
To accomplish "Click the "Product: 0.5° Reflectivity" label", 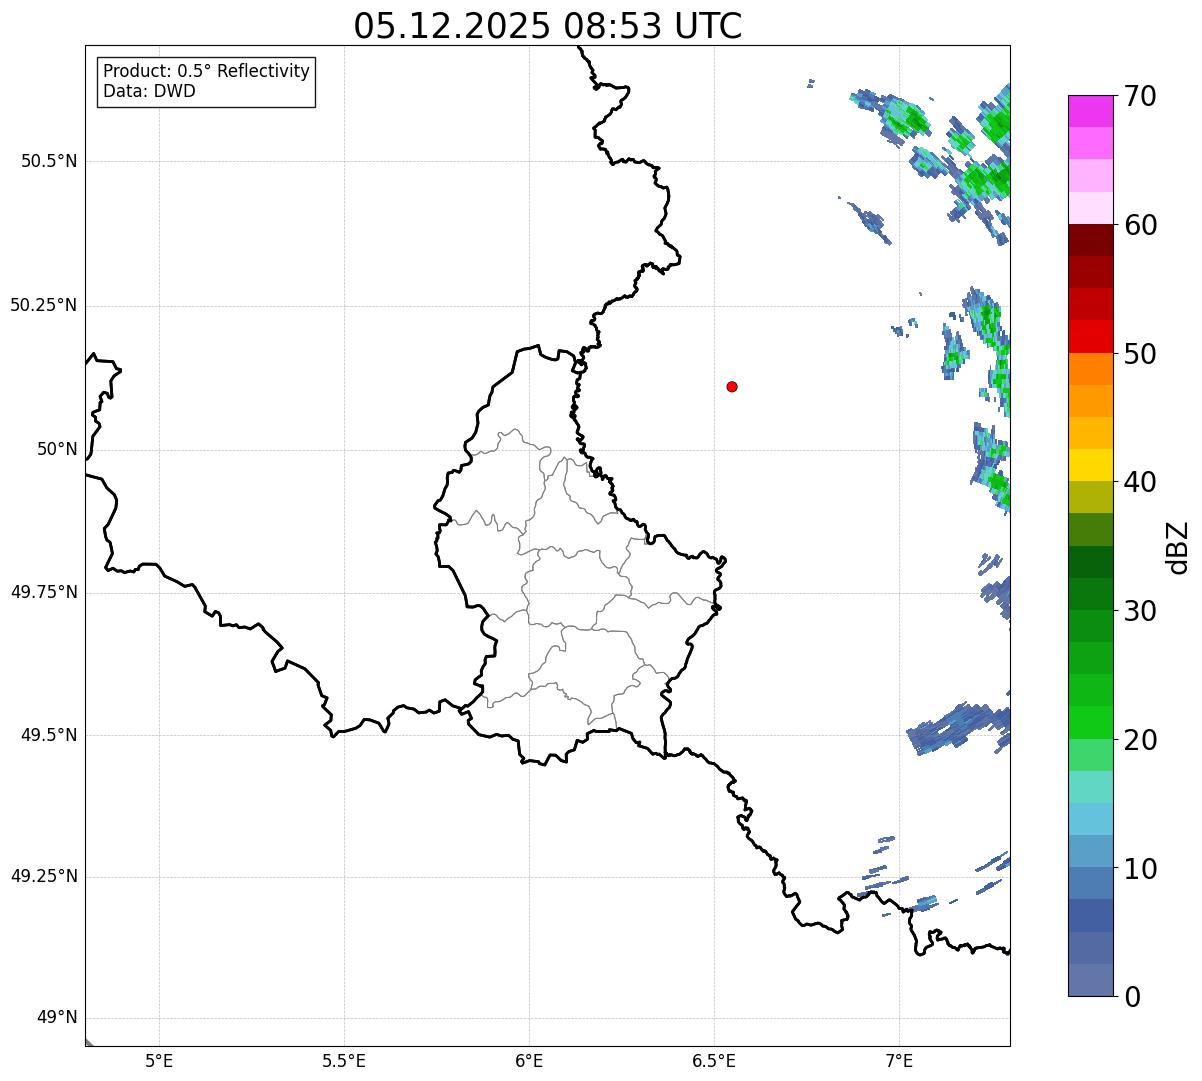I will (x=206, y=72).
